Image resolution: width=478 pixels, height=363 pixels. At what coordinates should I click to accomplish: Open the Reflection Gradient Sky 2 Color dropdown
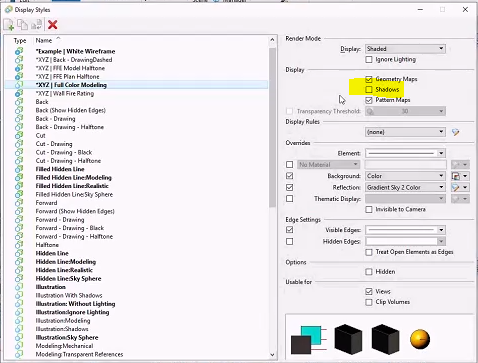[x=405, y=187]
